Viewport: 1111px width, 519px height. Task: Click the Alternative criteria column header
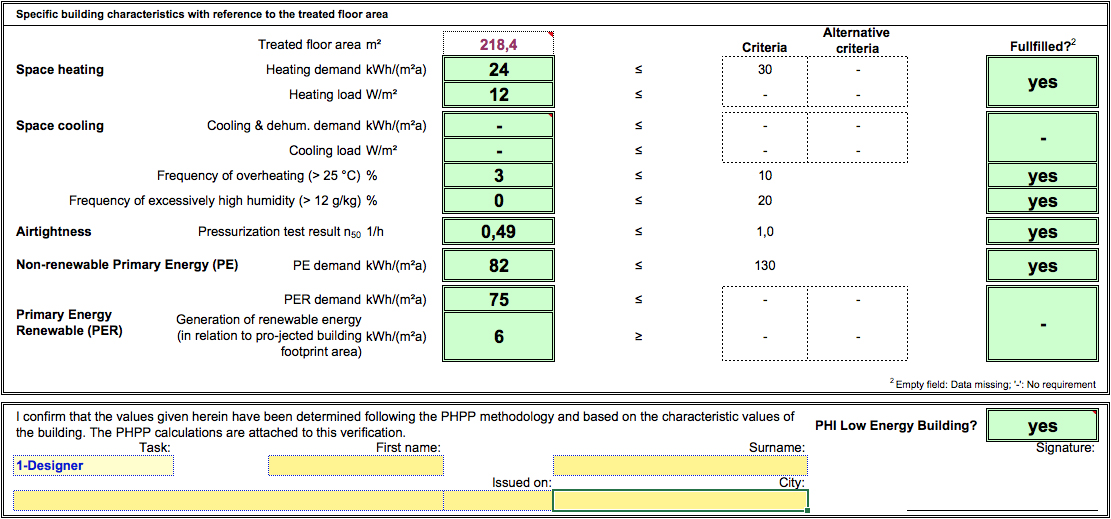click(x=856, y=41)
